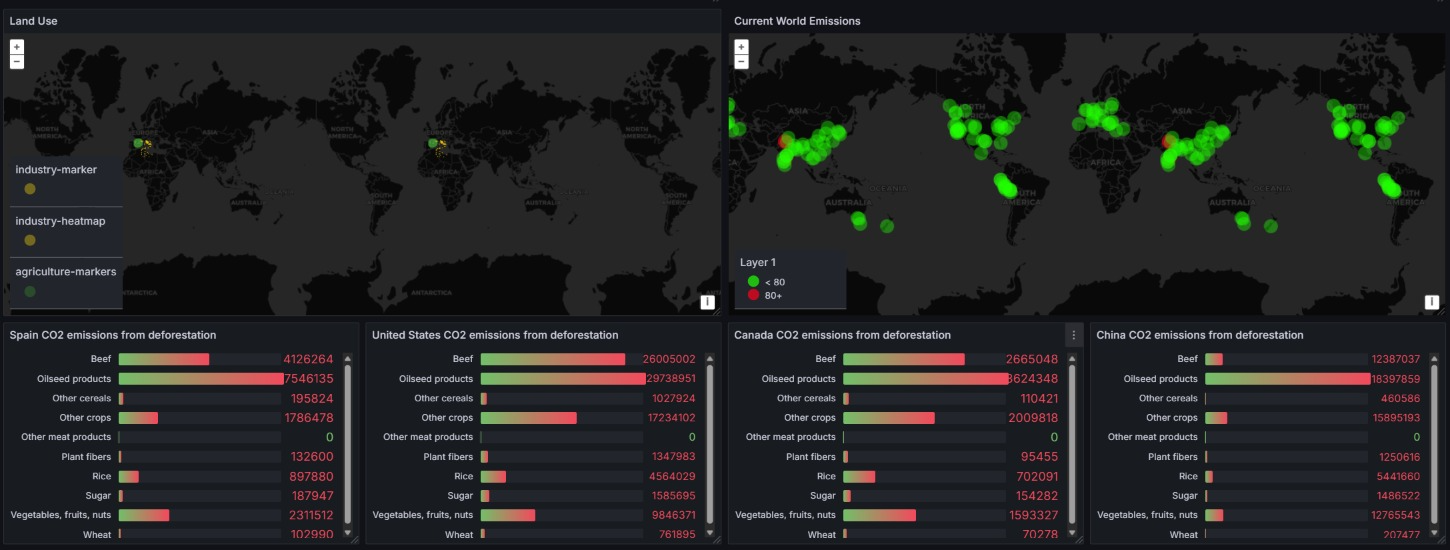Click resize handle of Spain emissions panel
This screenshot has width=1450, height=550.
354,539
